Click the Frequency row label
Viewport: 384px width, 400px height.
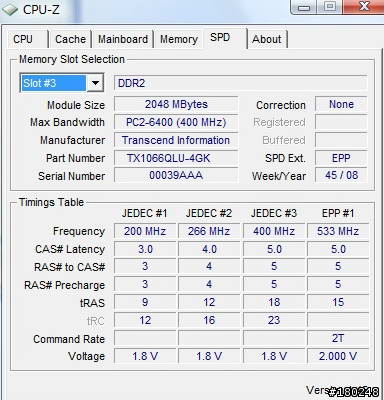pyautogui.click(x=79, y=231)
